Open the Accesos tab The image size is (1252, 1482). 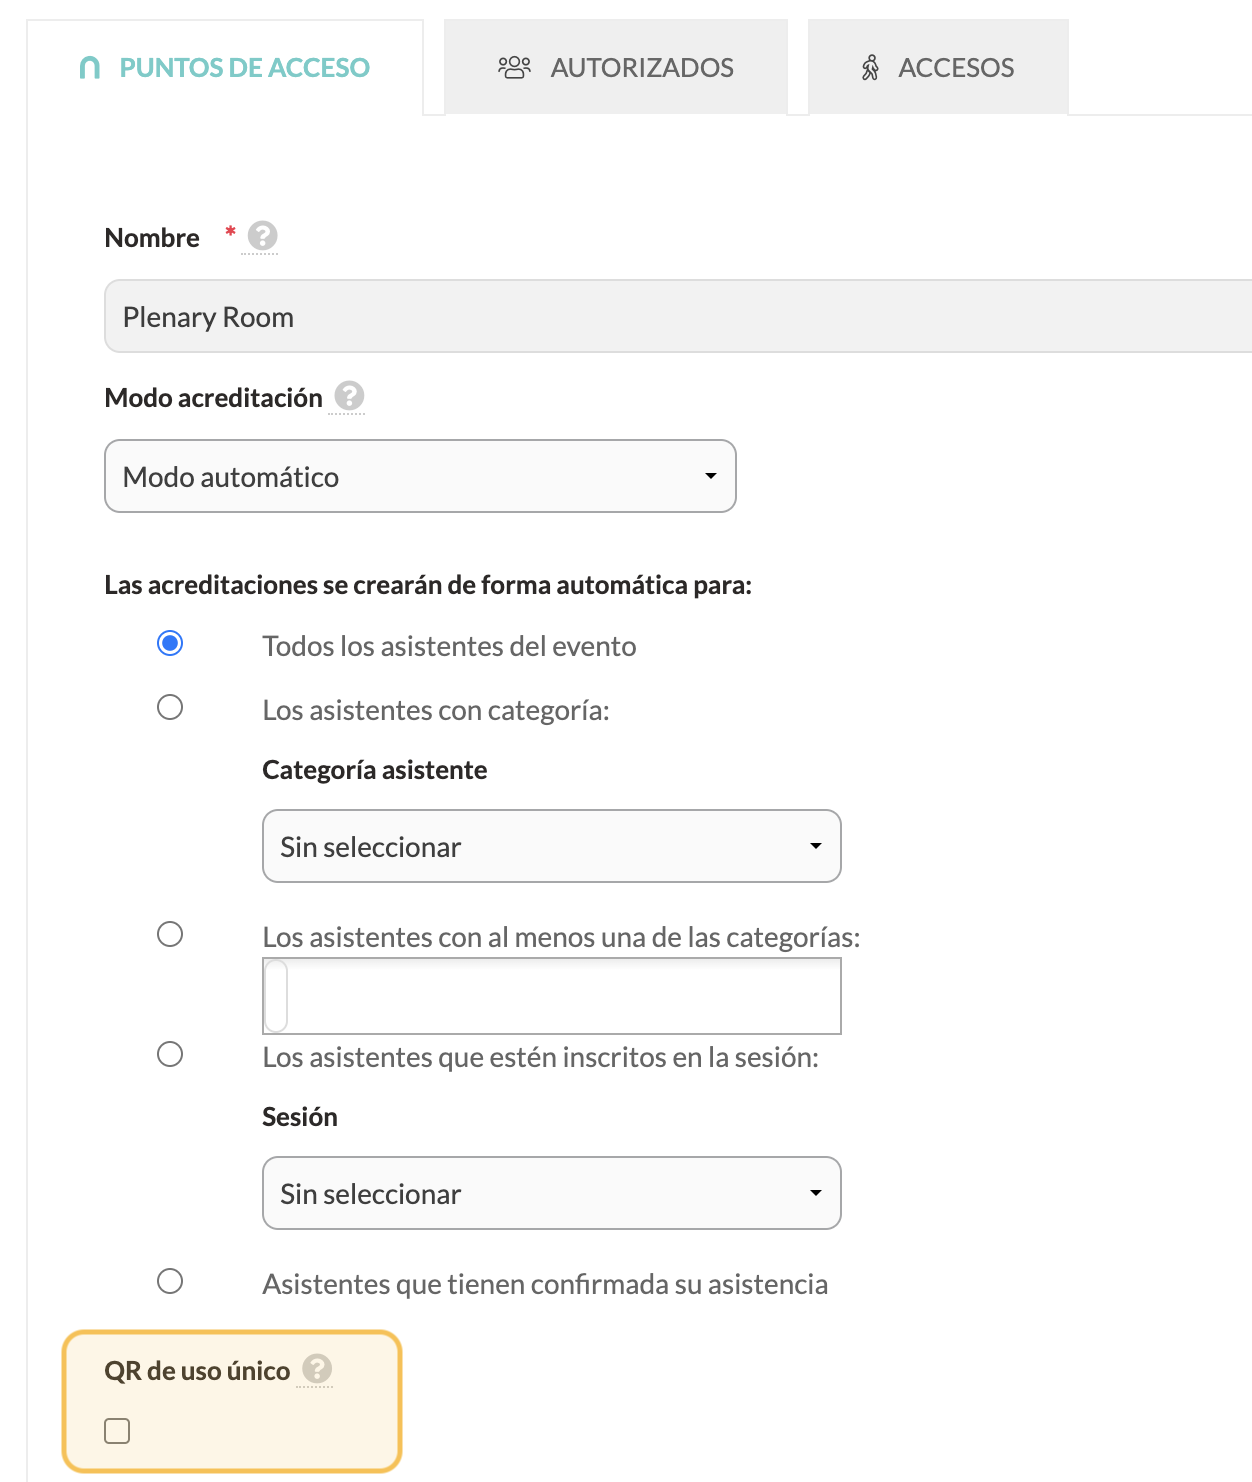(938, 67)
